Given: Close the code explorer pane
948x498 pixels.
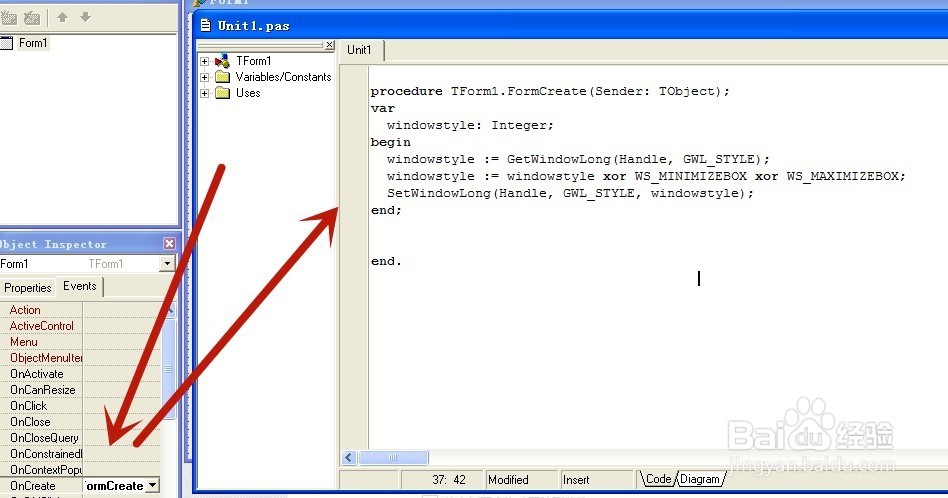Looking at the screenshot, I should [x=330, y=45].
